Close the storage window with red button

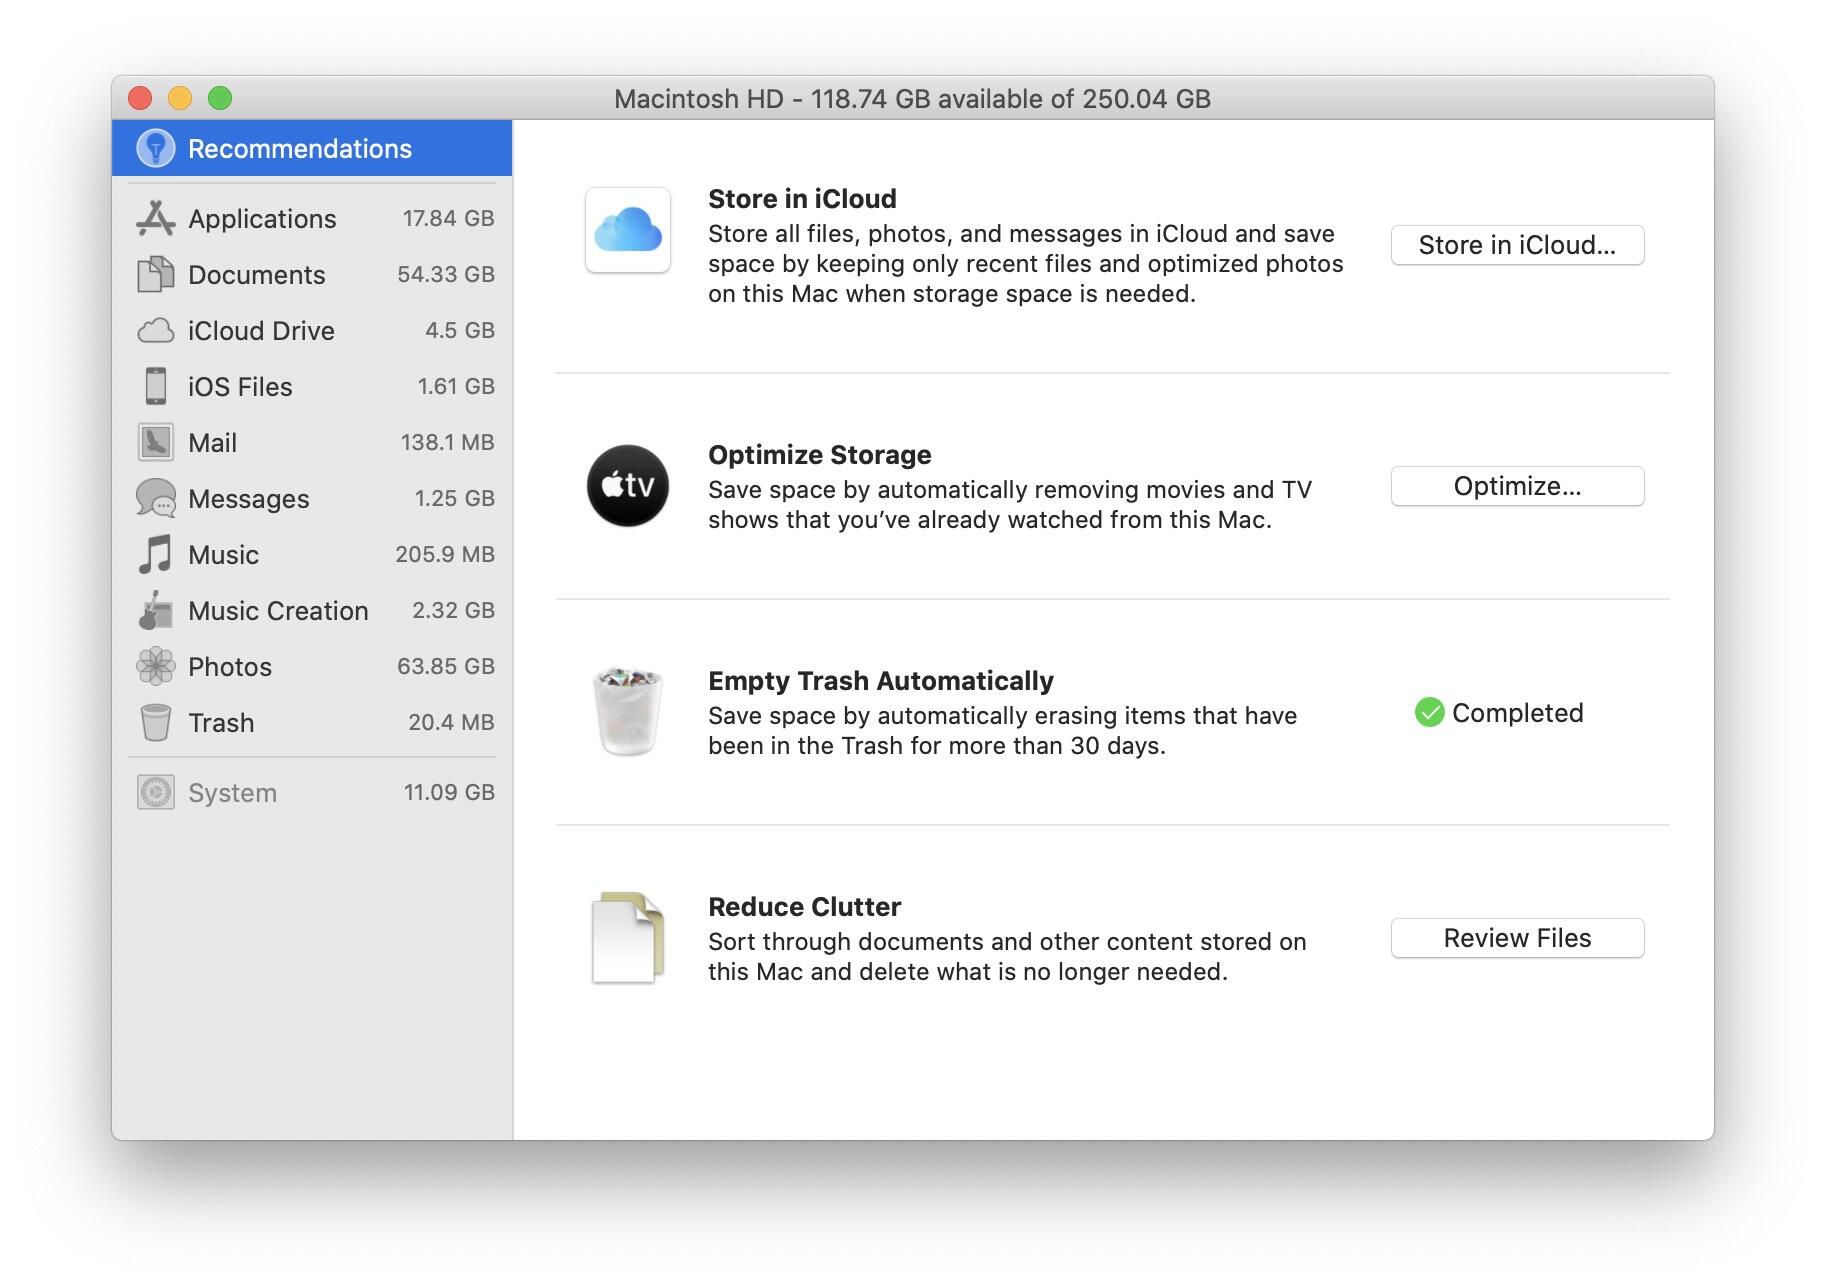pos(140,98)
